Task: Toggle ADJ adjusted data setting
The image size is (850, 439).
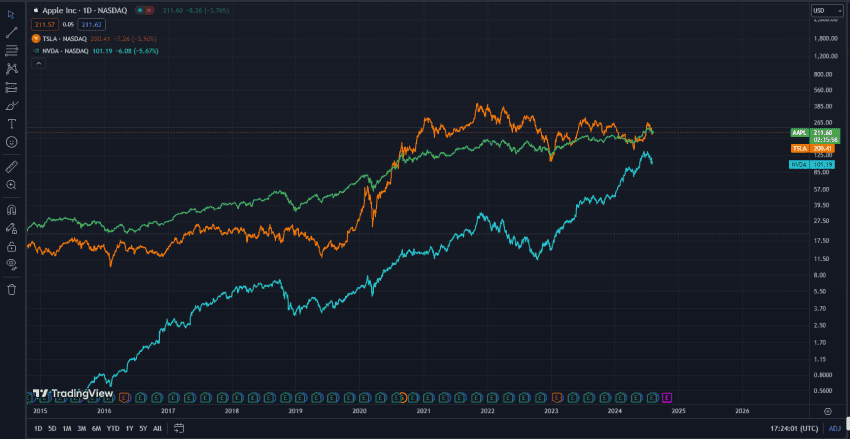Action: pyautogui.click(x=835, y=429)
